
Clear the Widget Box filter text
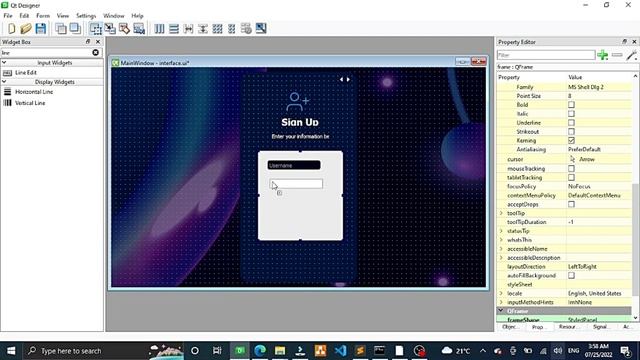(96, 53)
